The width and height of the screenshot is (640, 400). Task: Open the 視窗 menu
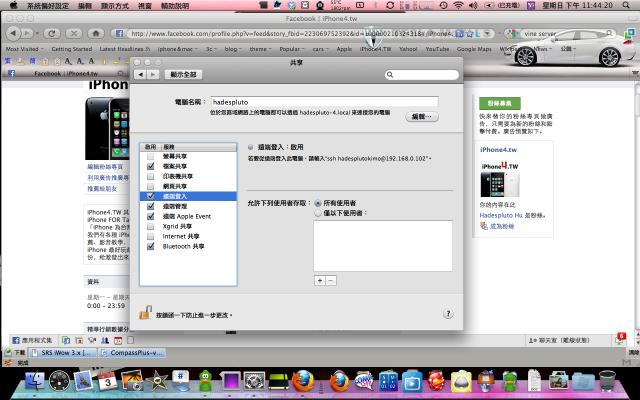point(144,6)
